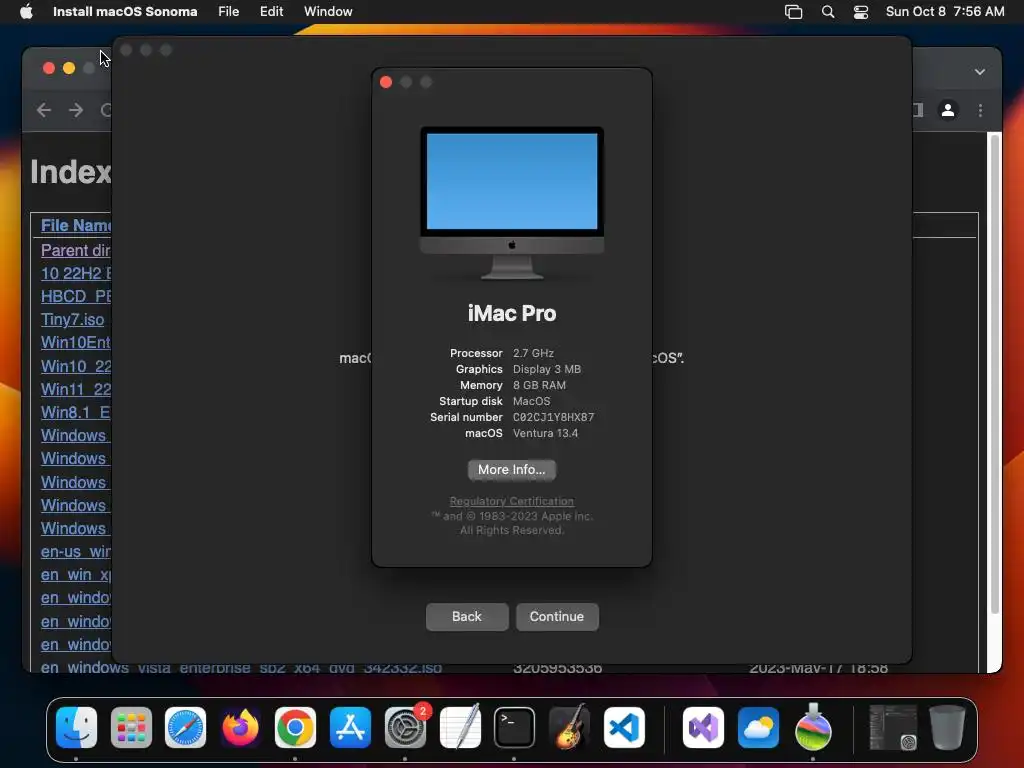
Task: Click the serial number C02CJ1Y8HX87
Action: point(553,417)
